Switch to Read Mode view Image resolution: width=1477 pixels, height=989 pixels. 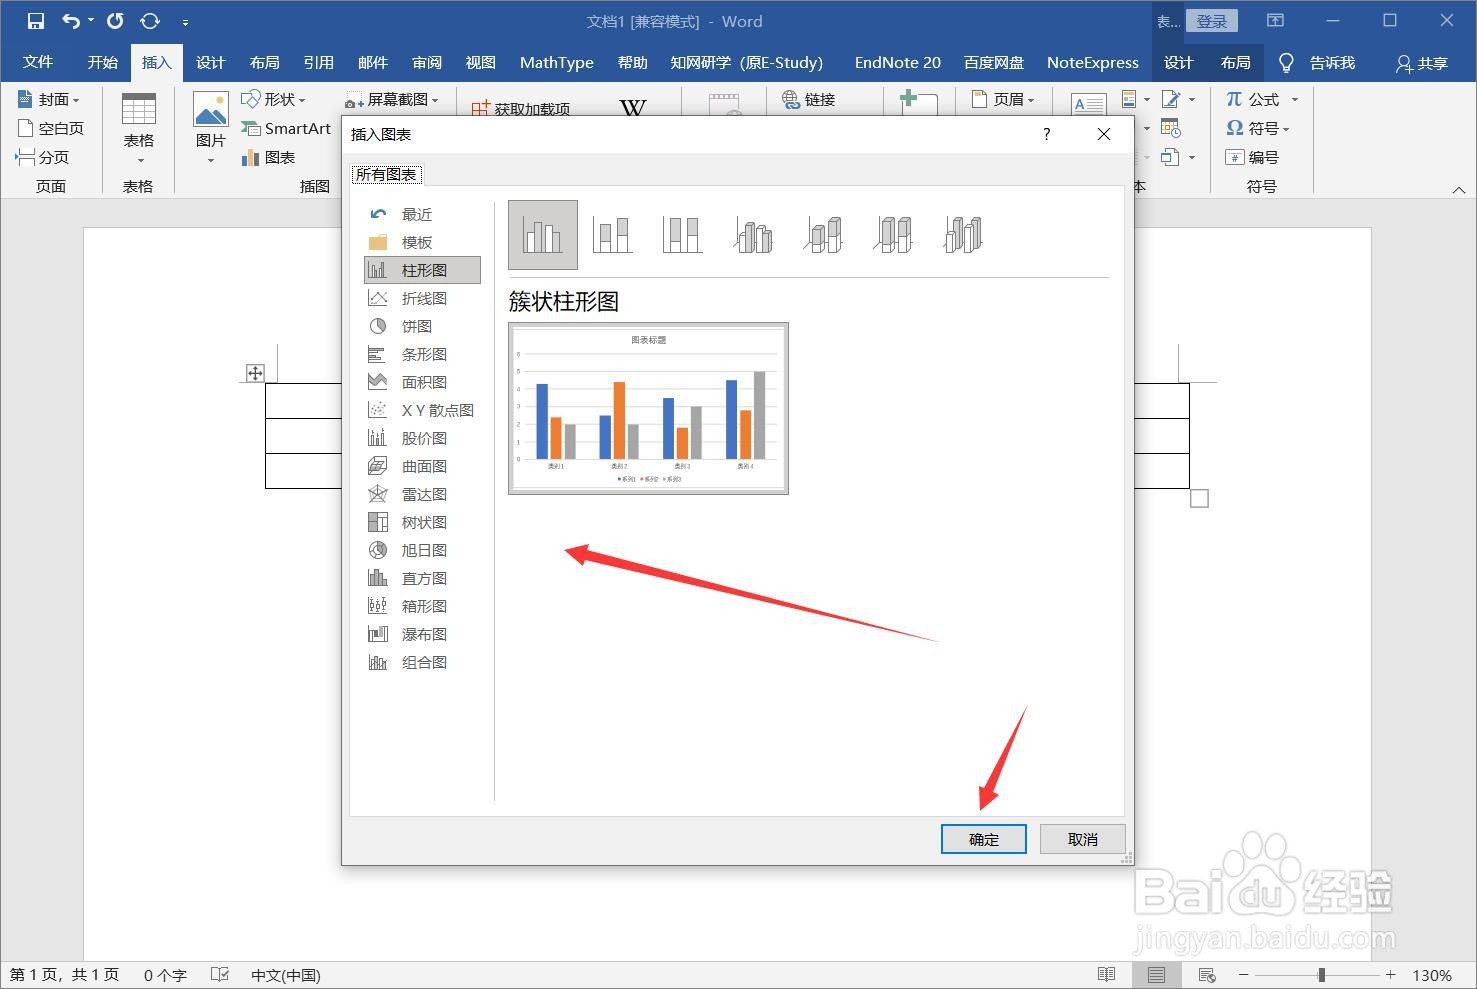[1106, 975]
